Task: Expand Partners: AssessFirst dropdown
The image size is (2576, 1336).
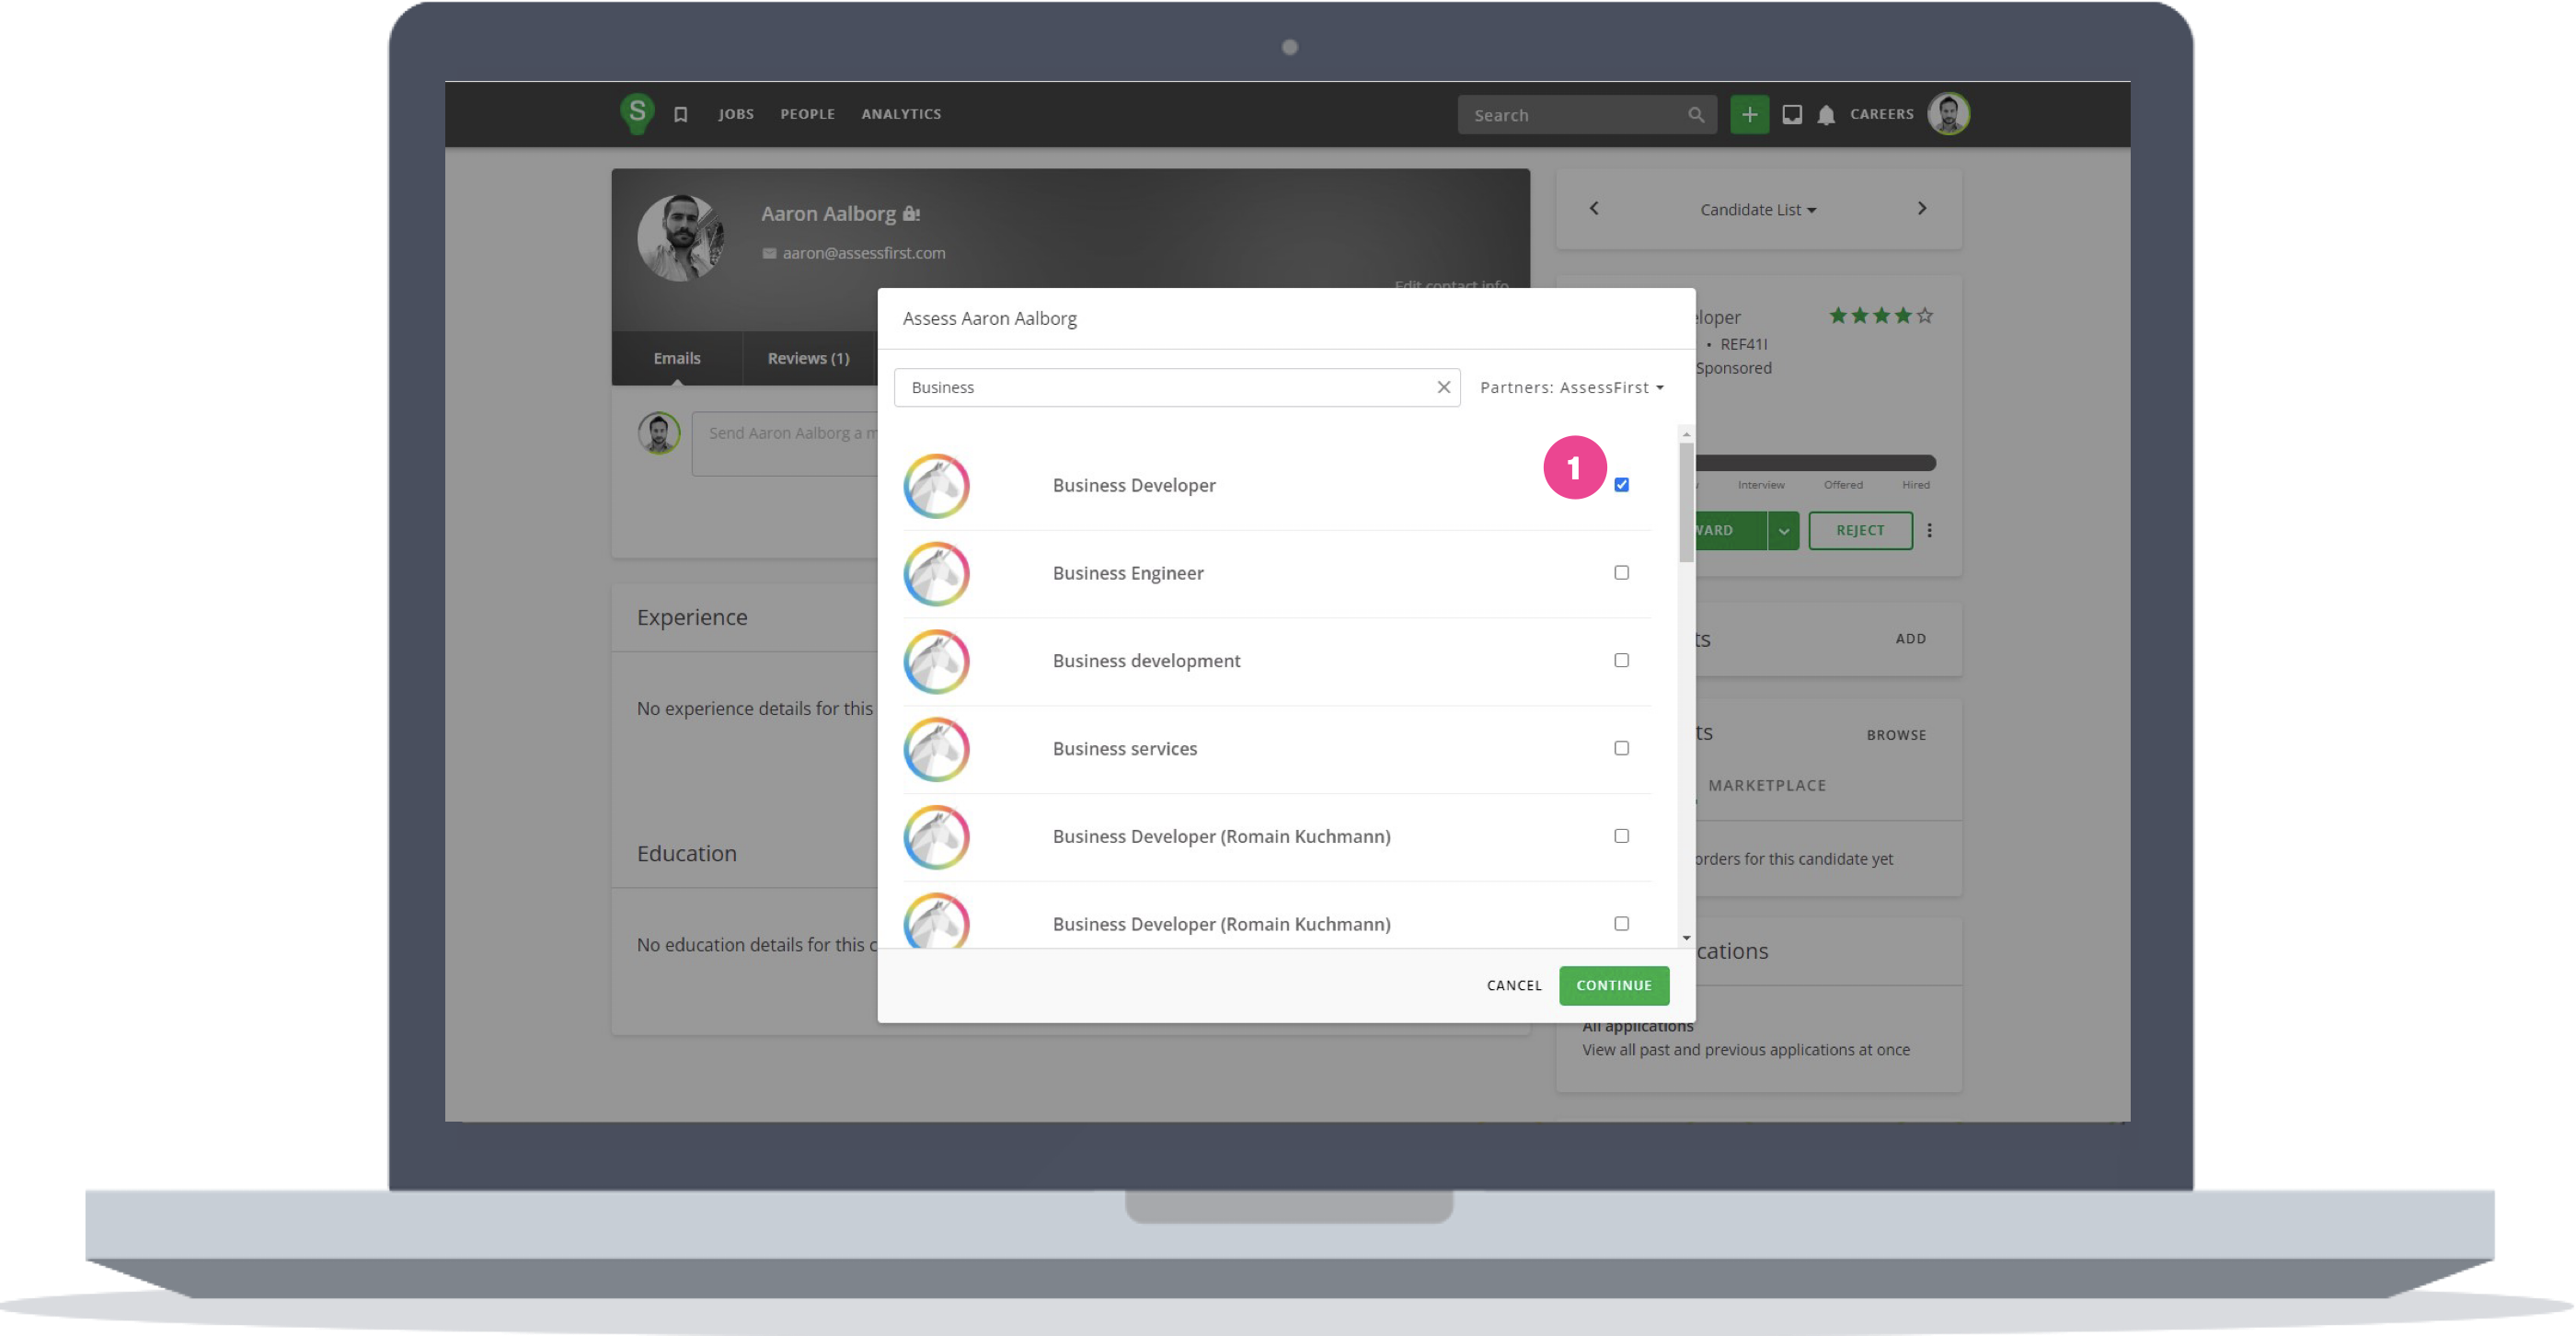Action: (x=1571, y=387)
